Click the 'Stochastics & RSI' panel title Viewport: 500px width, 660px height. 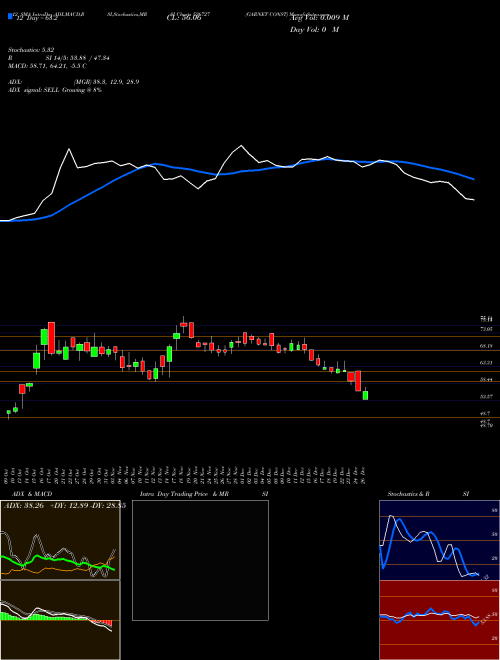428,494
